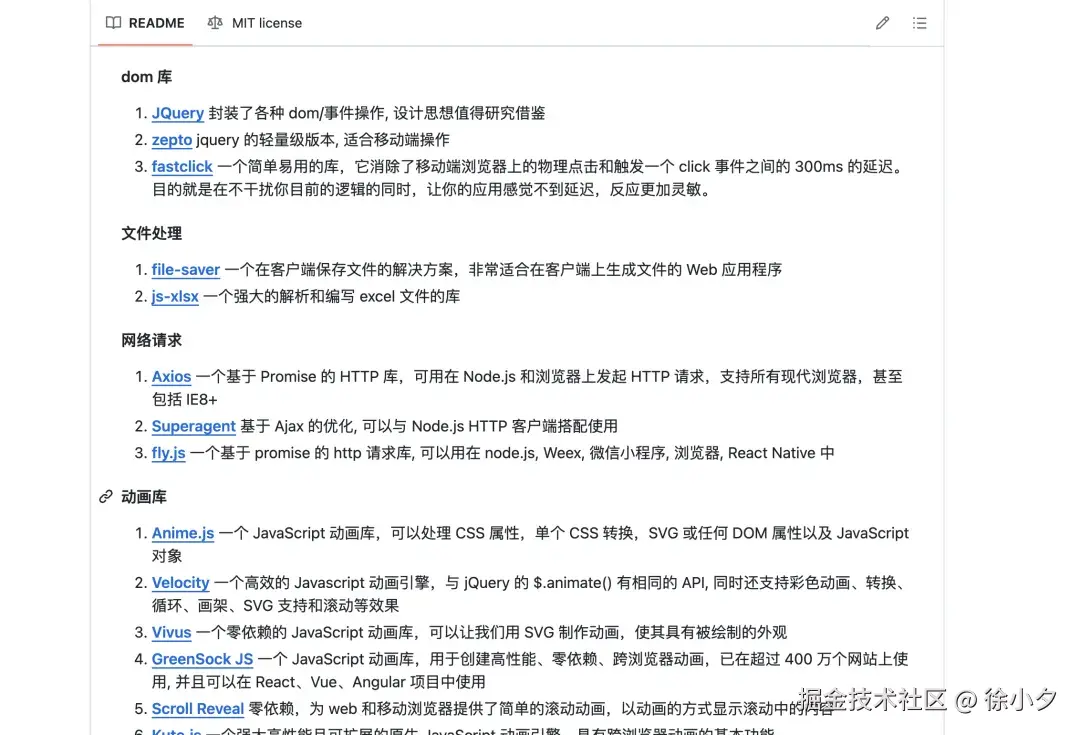
Task: Click the anchor link icon beside 动画库
Action: click(106, 496)
